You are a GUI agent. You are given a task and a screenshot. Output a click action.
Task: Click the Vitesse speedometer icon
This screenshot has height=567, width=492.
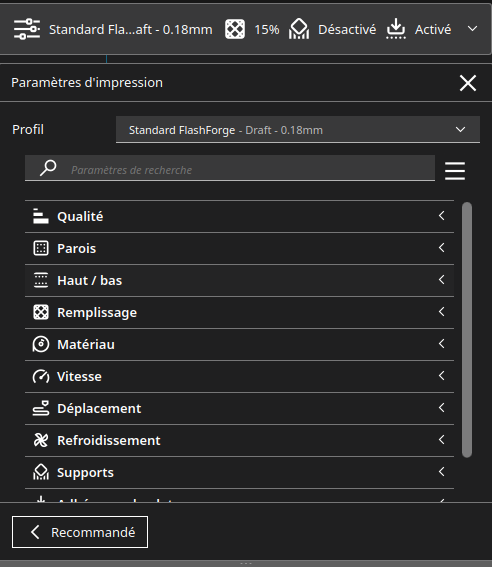(x=41, y=376)
